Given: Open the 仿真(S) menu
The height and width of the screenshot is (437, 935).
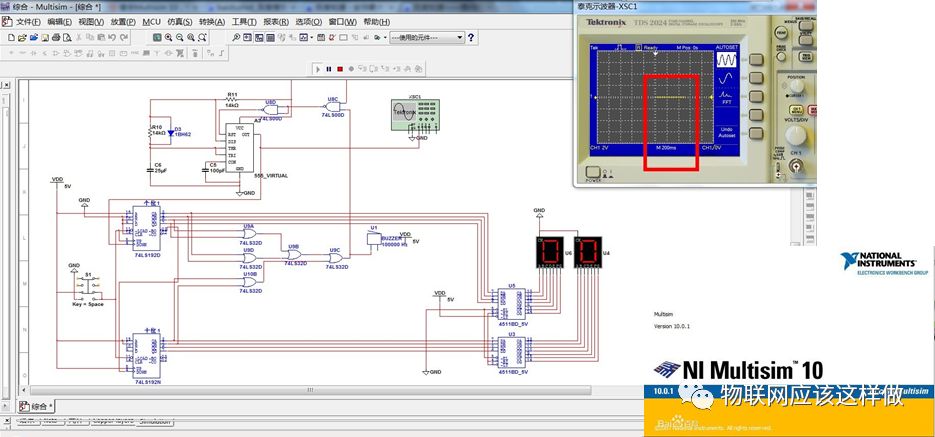Looking at the screenshot, I should [179, 22].
